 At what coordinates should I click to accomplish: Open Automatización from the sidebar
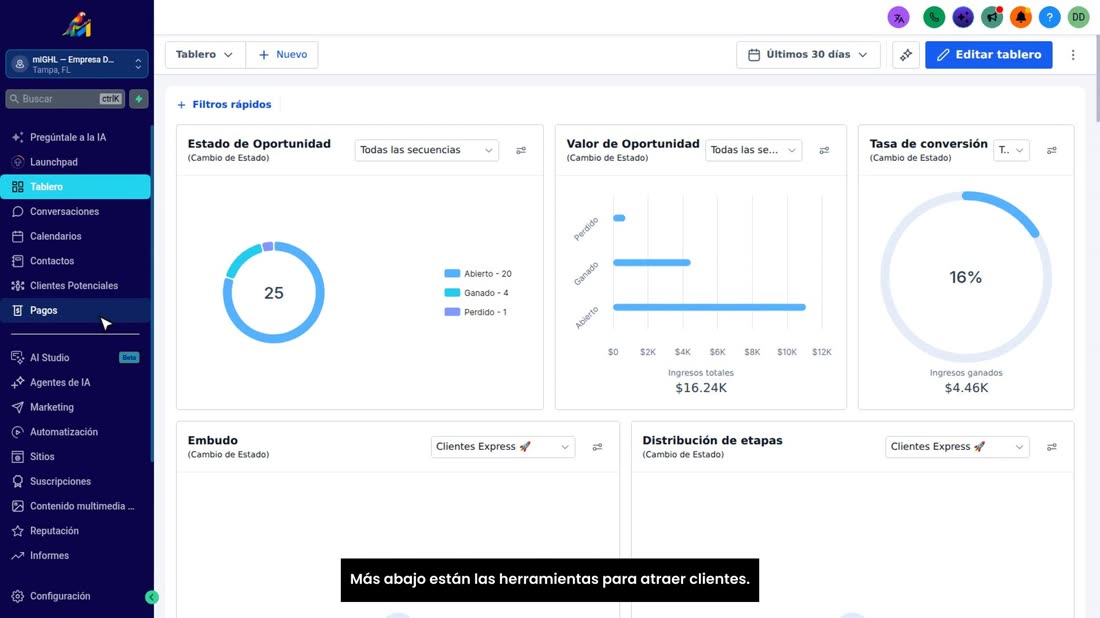point(76,432)
